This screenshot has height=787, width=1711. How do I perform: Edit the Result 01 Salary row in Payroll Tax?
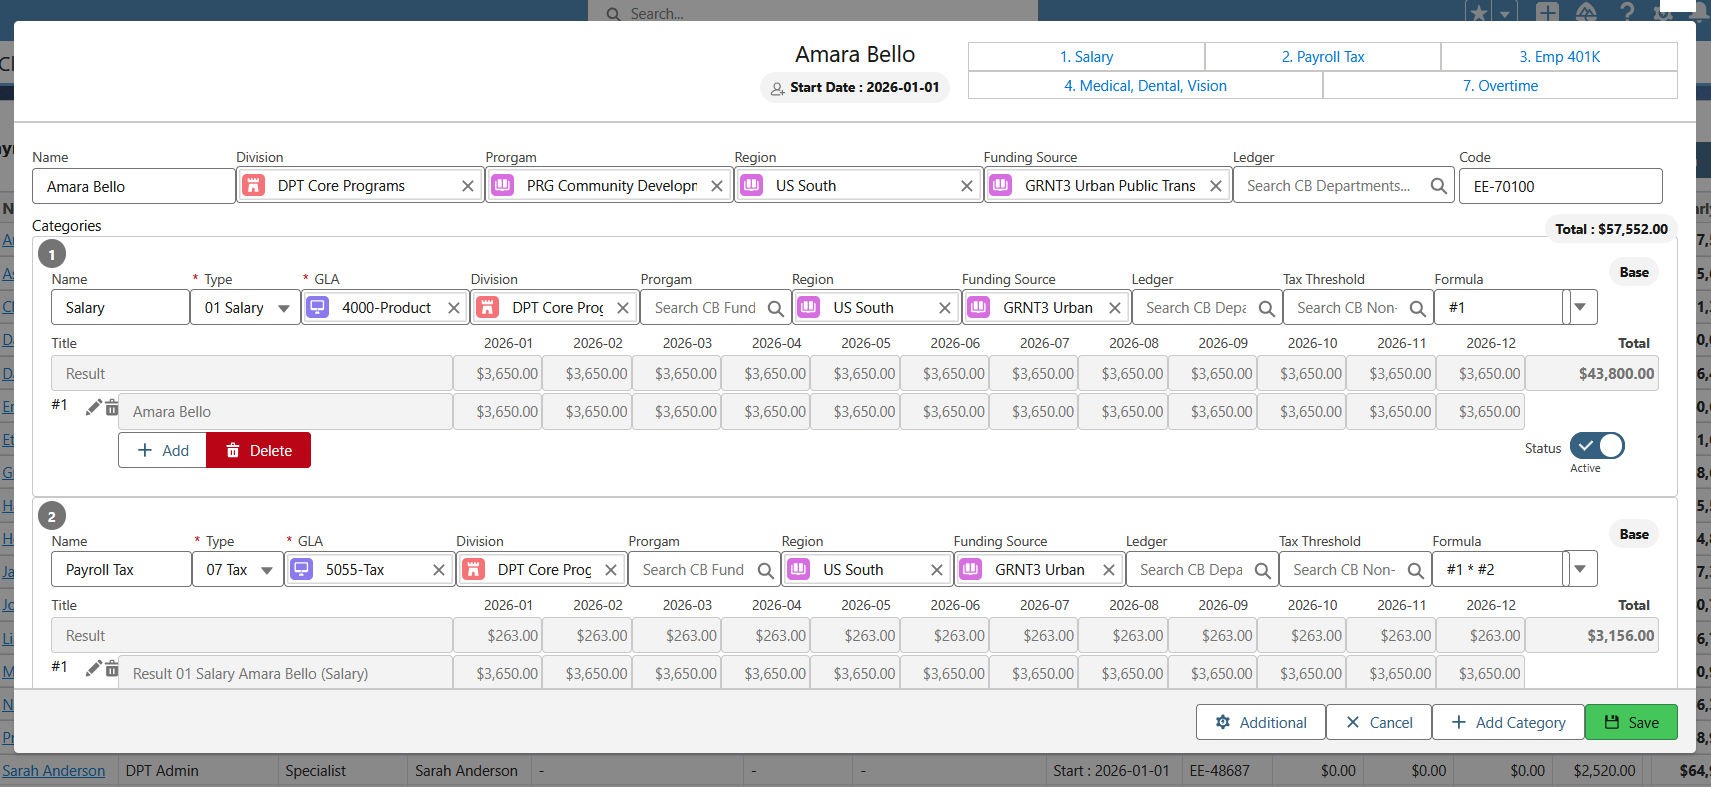pos(94,668)
